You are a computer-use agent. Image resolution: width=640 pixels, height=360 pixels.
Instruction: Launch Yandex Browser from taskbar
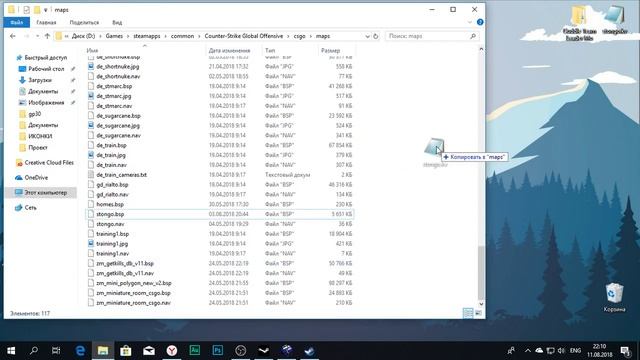click(x=172, y=351)
